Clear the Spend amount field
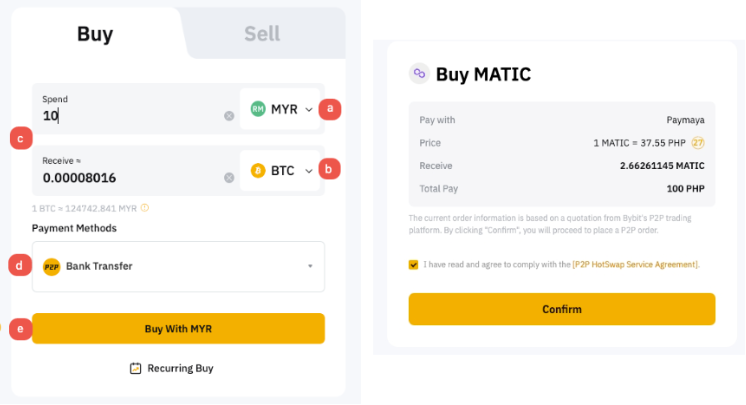The image size is (746, 405). coord(229,116)
